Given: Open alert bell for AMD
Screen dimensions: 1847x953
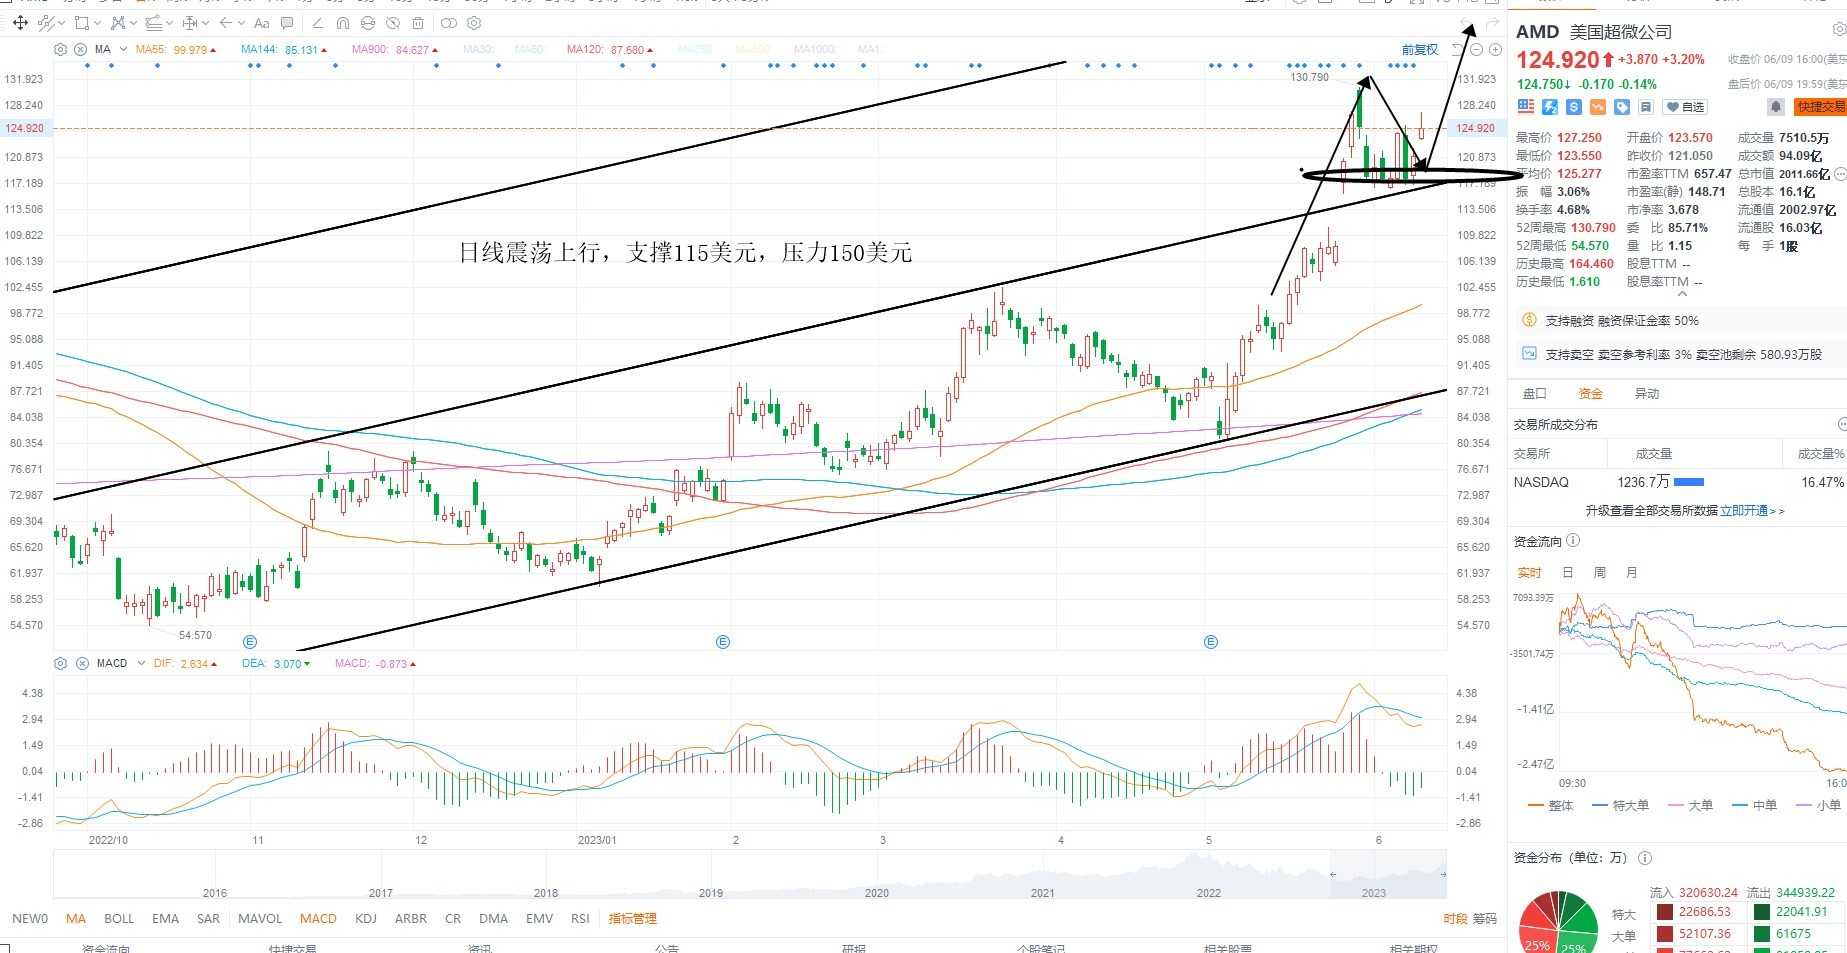Looking at the screenshot, I should tap(1776, 106).
